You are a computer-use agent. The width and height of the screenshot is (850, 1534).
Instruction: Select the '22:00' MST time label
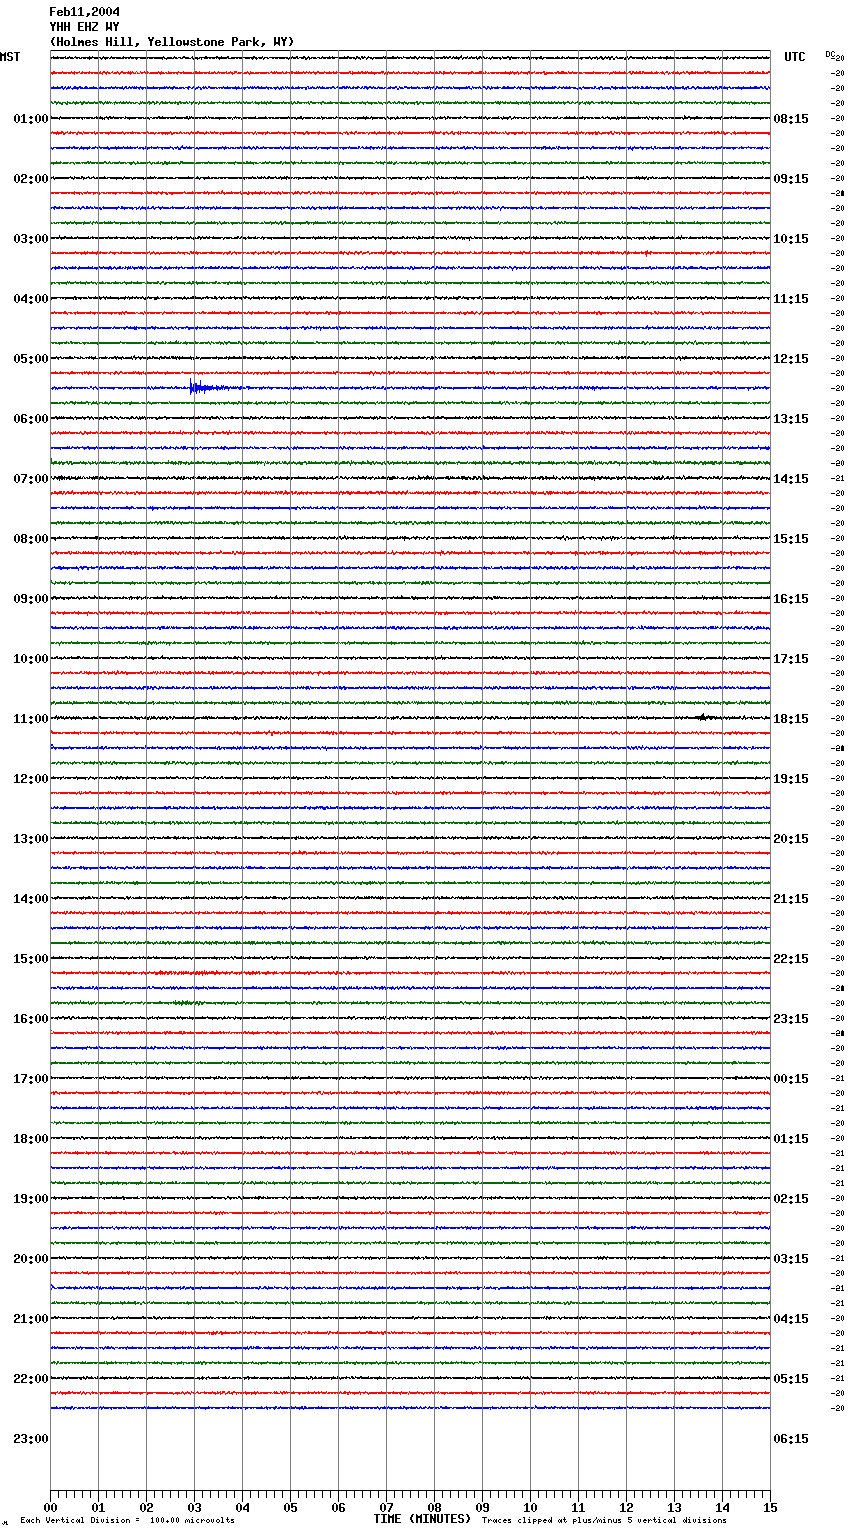coord(31,1379)
